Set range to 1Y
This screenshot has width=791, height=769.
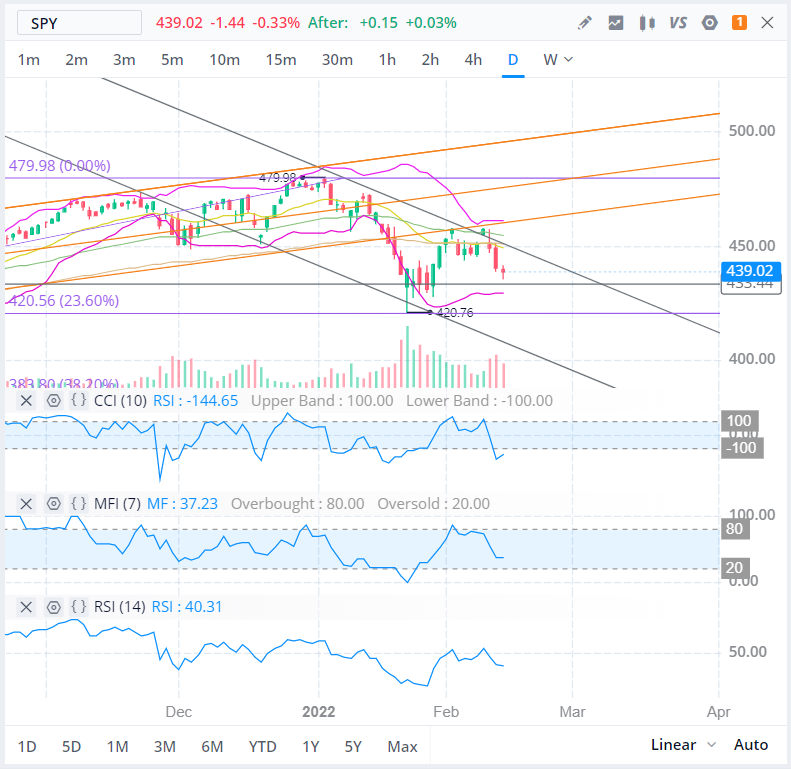[311, 746]
